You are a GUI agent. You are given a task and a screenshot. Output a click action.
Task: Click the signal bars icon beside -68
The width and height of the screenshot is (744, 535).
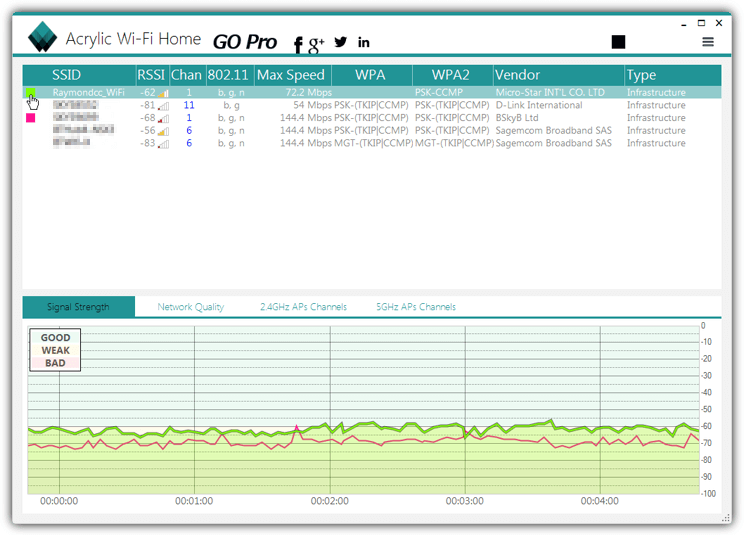coord(164,119)
